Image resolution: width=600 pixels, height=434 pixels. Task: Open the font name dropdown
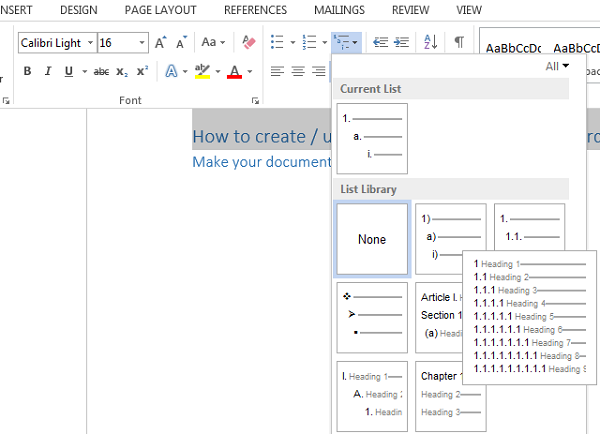click(90, 43)
